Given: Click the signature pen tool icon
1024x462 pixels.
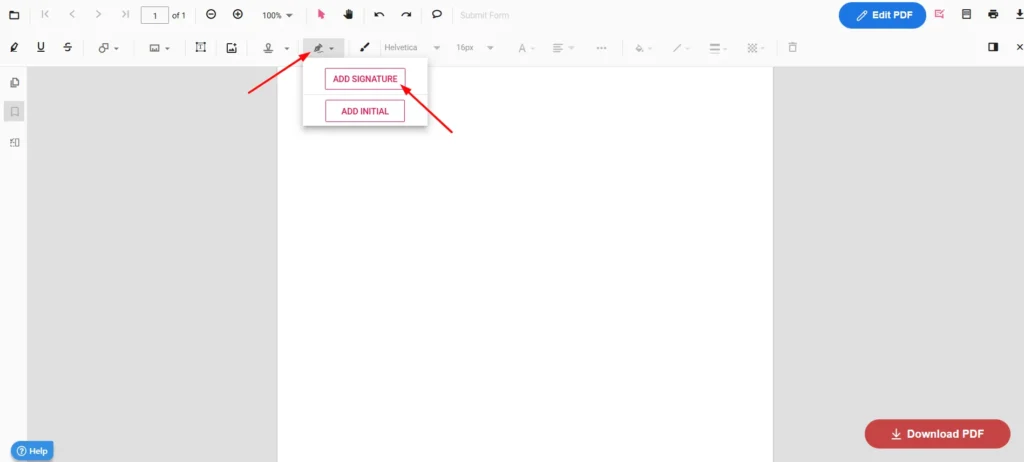Looking at the screenshot, I should click(318, 48).
